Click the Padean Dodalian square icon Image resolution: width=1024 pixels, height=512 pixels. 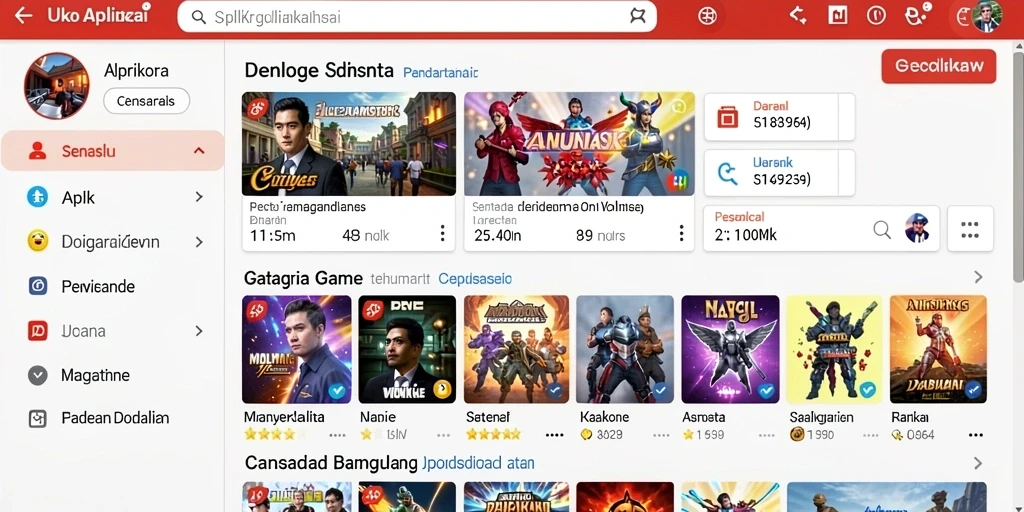[37, 419]
